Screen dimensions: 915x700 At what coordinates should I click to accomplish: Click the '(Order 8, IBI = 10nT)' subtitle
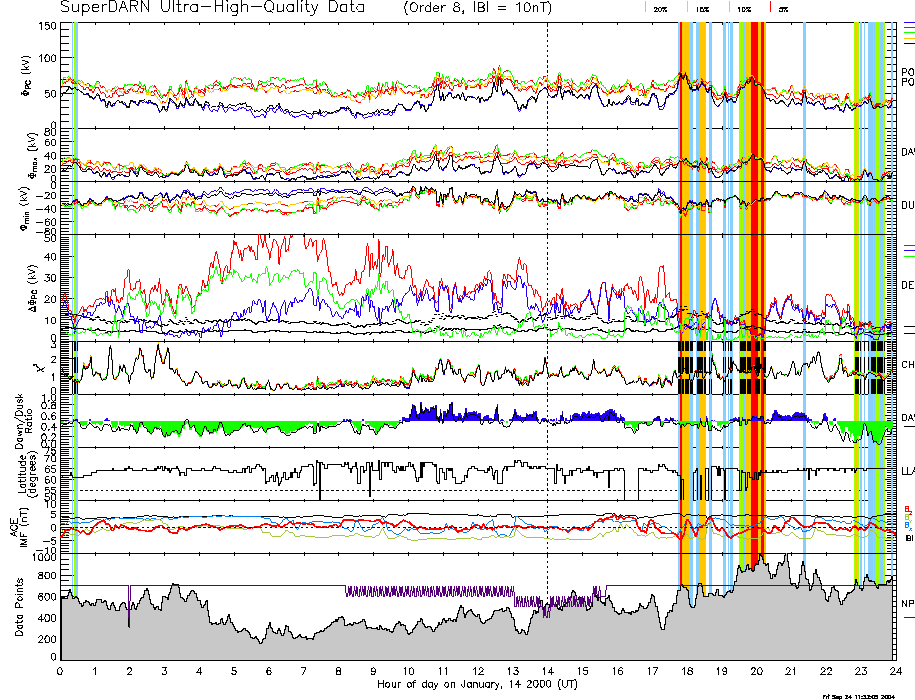(480, 8)
